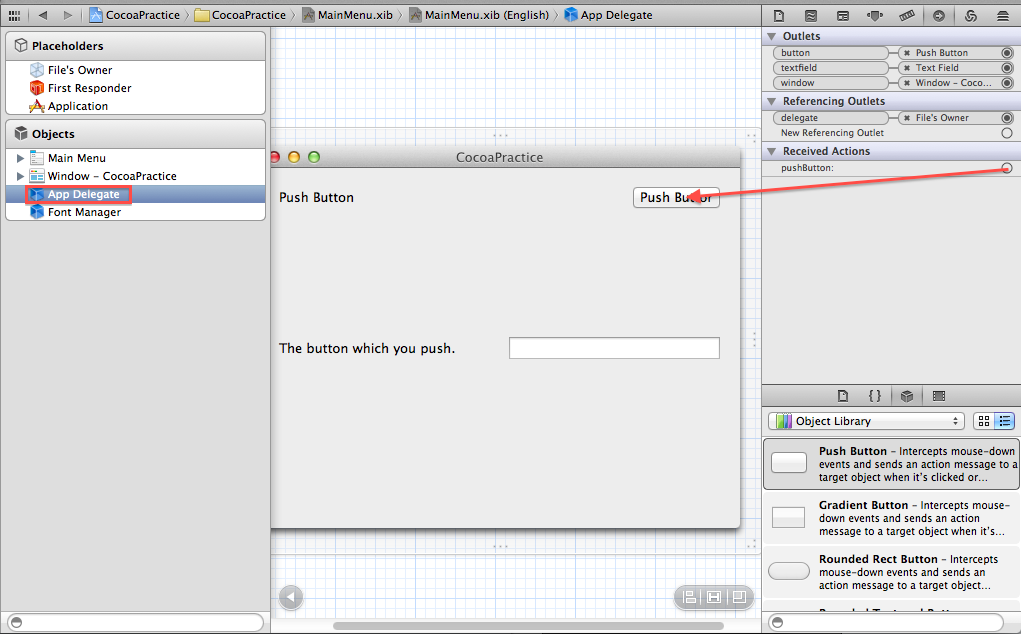The height and width of the screenshot is (634, 1021).
Task: Choose Gradient Button in Object Library
Action: (891, 518)
